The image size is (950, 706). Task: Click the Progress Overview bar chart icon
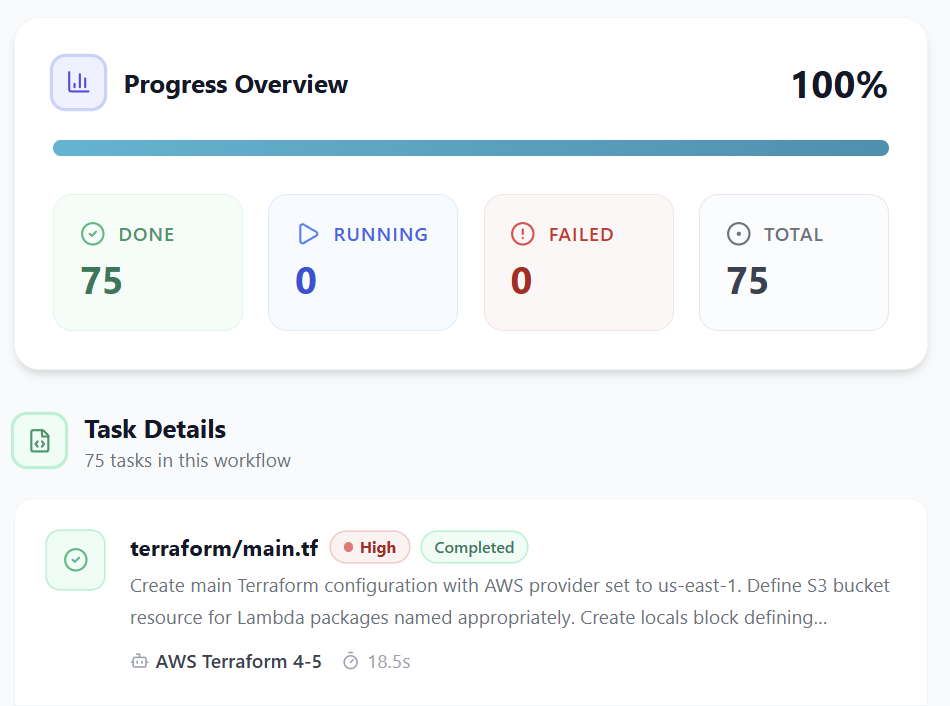(78, 83)
